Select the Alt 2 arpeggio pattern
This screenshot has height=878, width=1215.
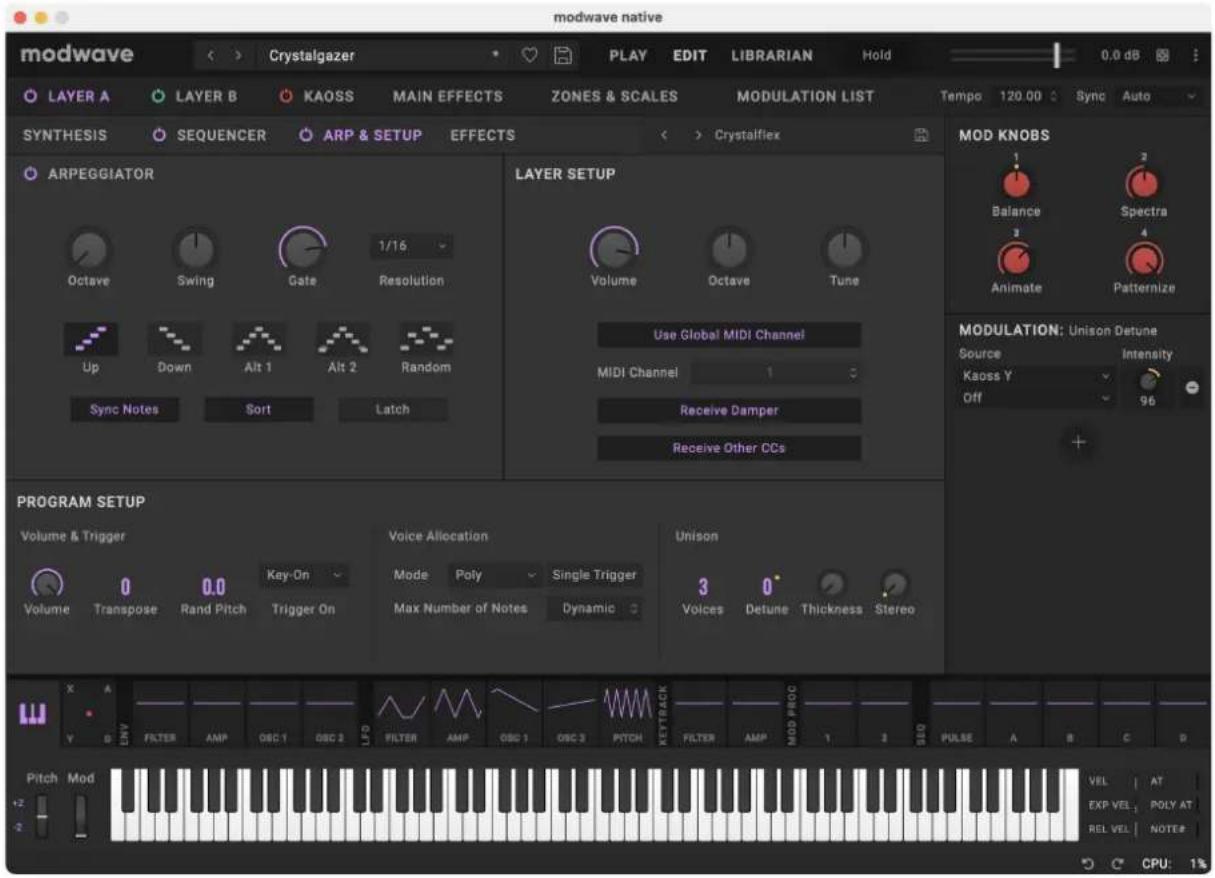(342, 339)
